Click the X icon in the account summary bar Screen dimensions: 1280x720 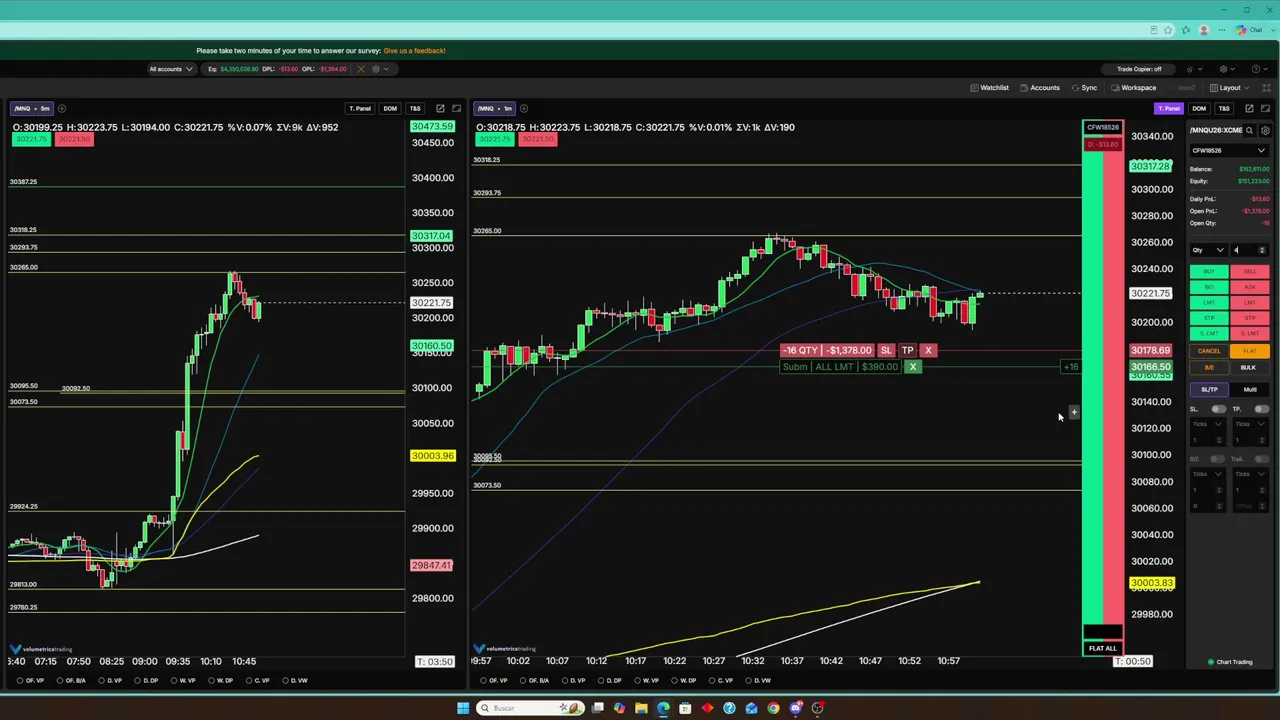pyautogui.click(x=361, y=69)
